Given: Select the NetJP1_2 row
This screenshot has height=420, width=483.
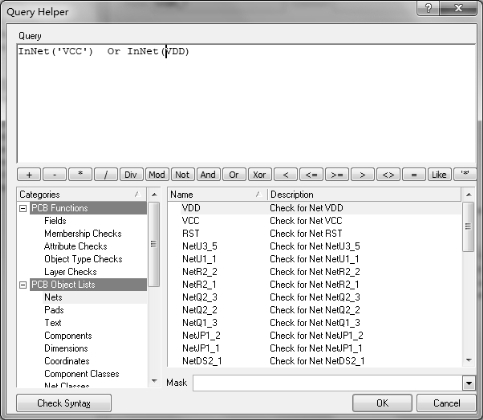Looking at the screenshot, I should tap(314, 336).
